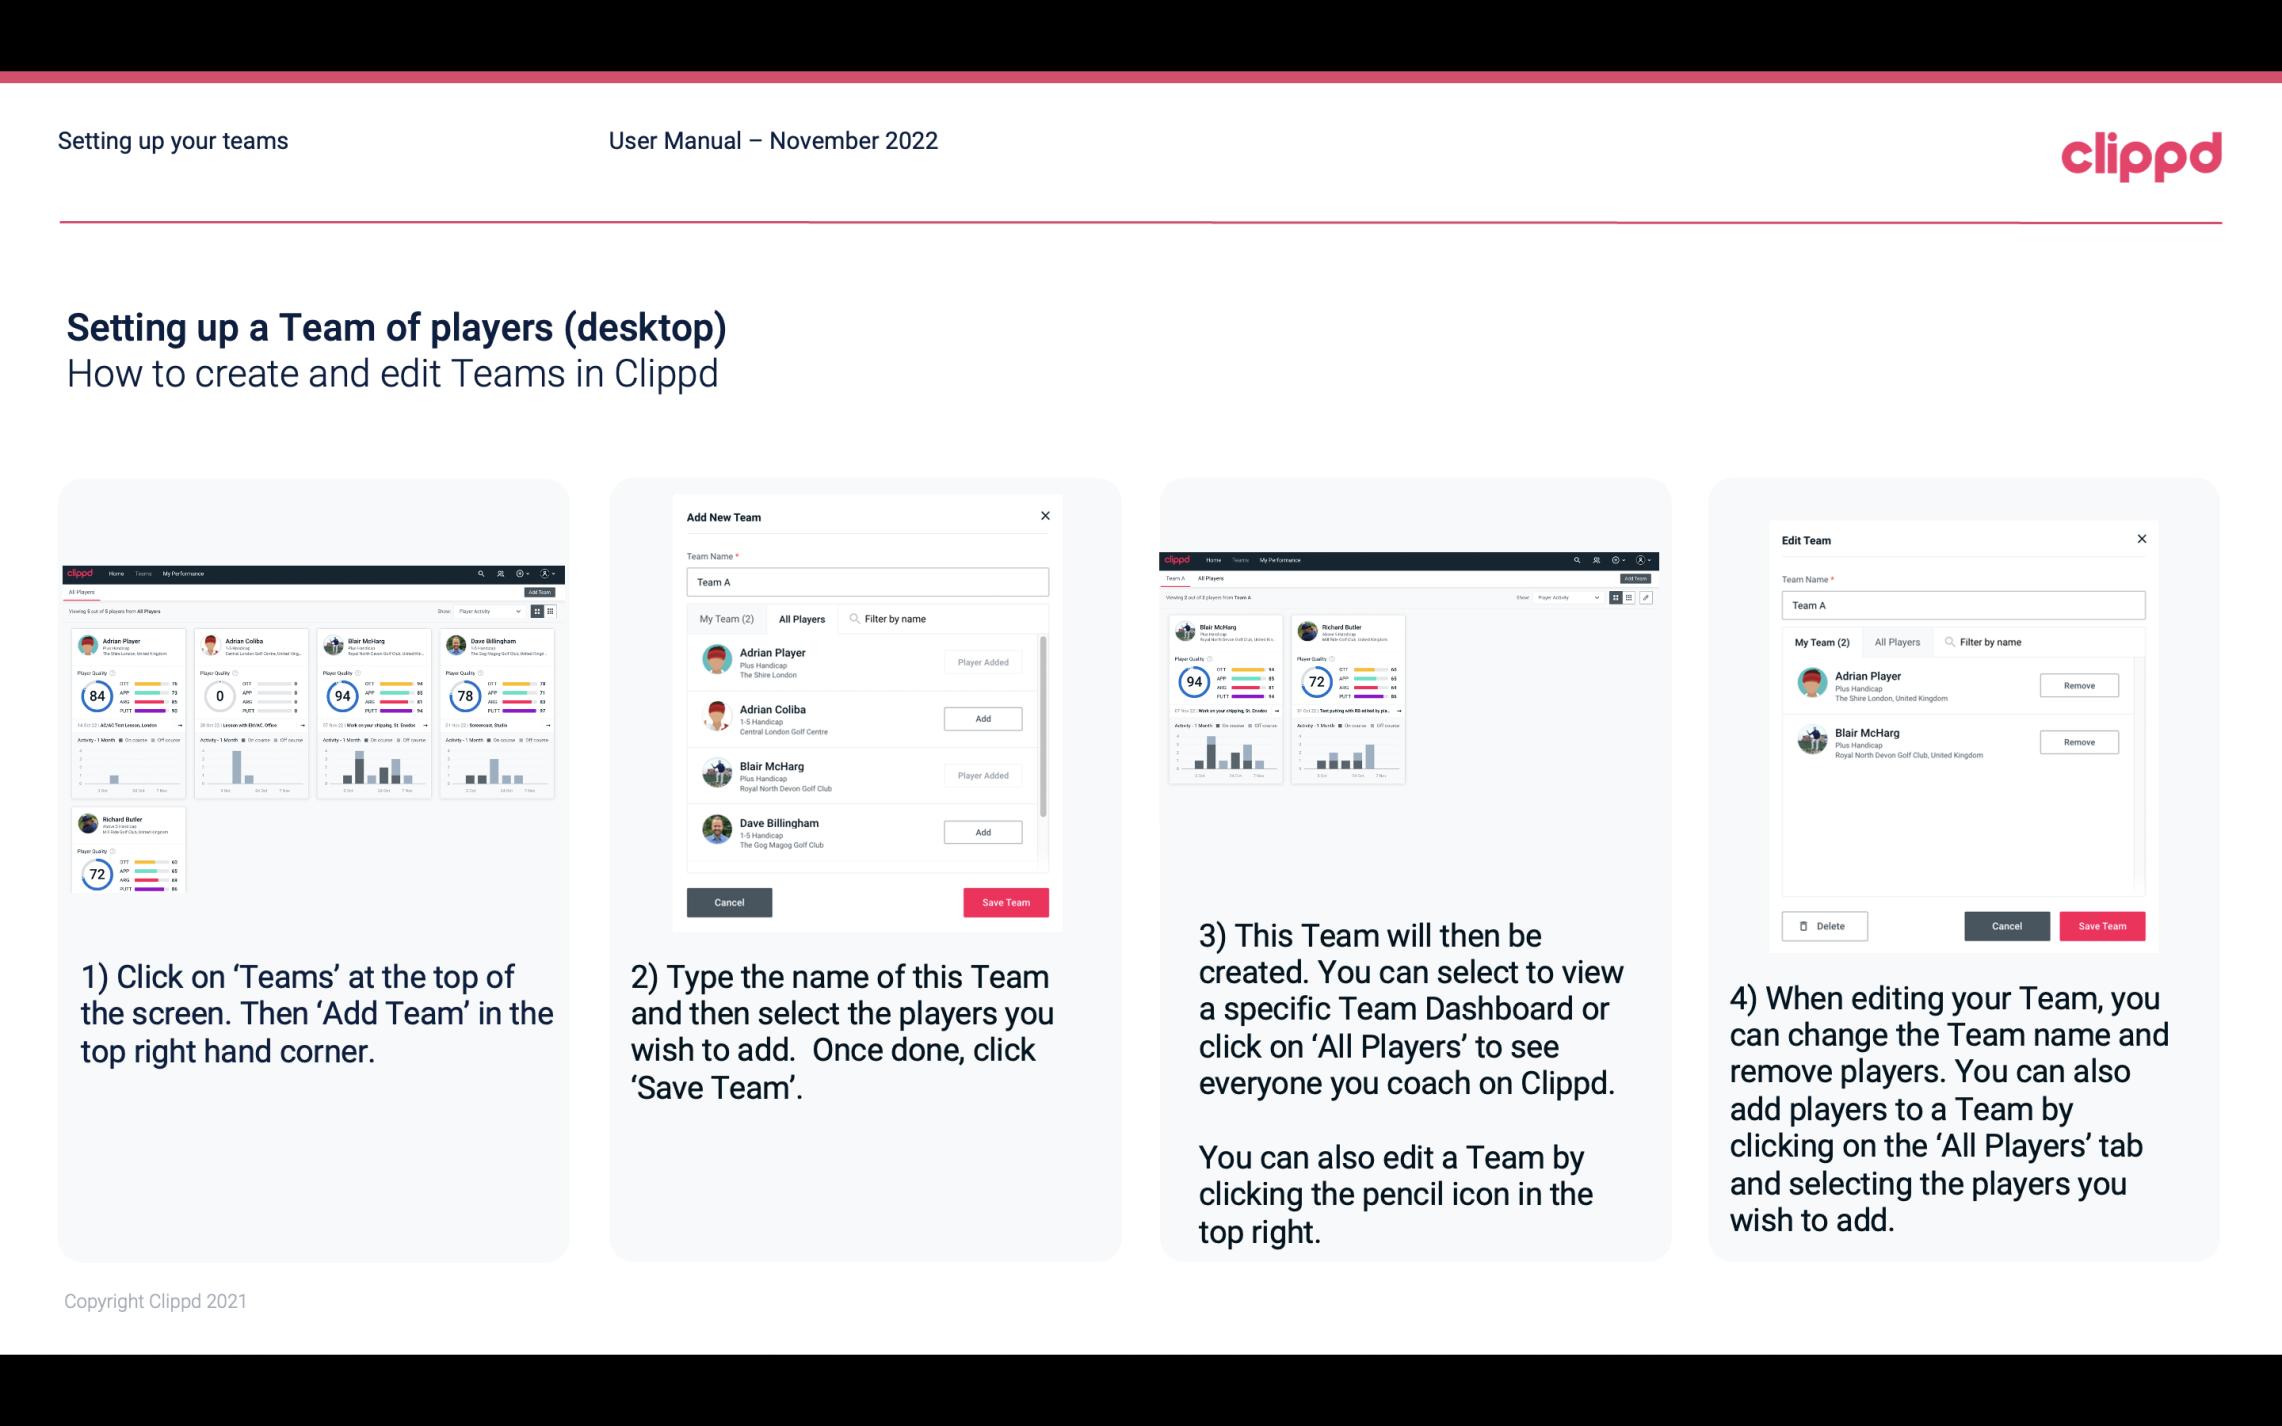The image size is (2282, 1426).
Task: Click Add button next to Dave Billingham
Action: (982, 831)
